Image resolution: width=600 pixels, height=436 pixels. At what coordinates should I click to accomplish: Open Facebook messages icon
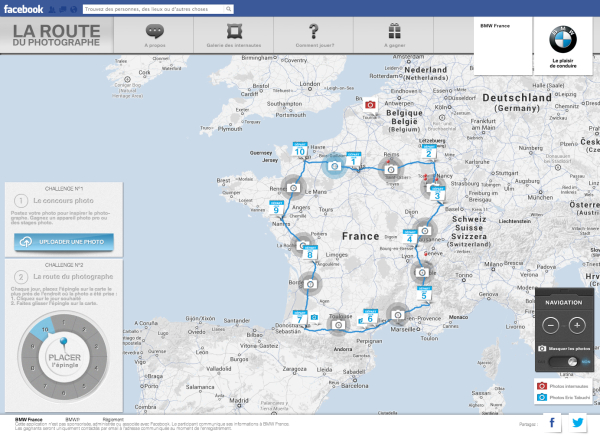[62, 9]
